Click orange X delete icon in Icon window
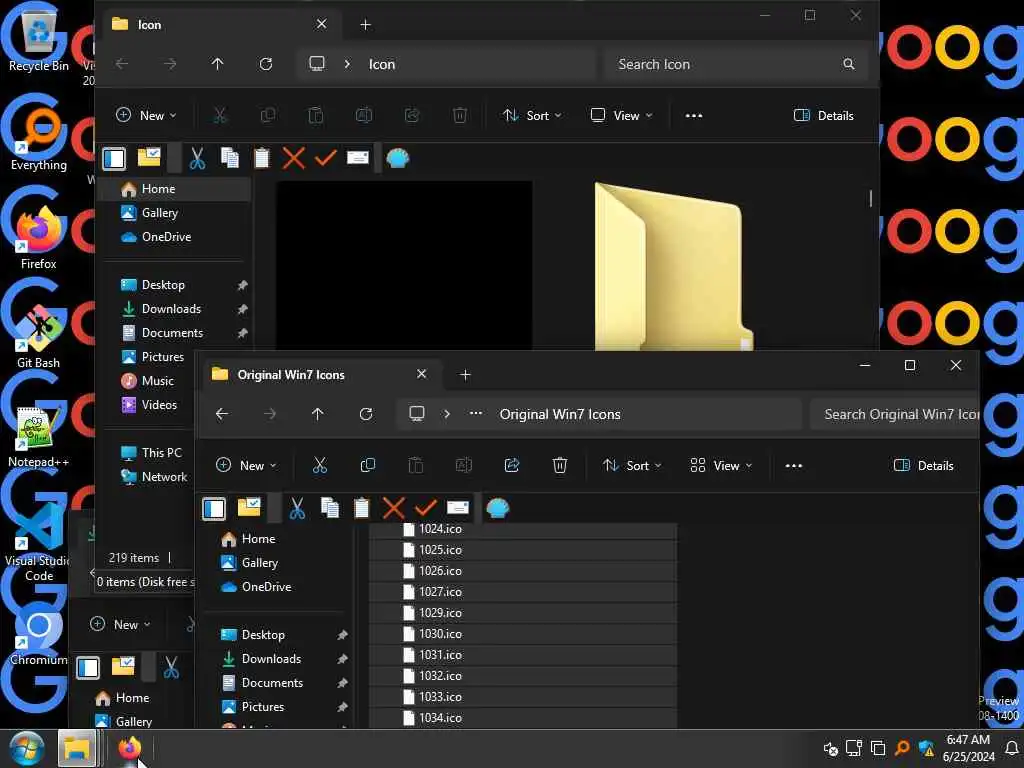The image size is (1024, 768). tap(294, 158)
